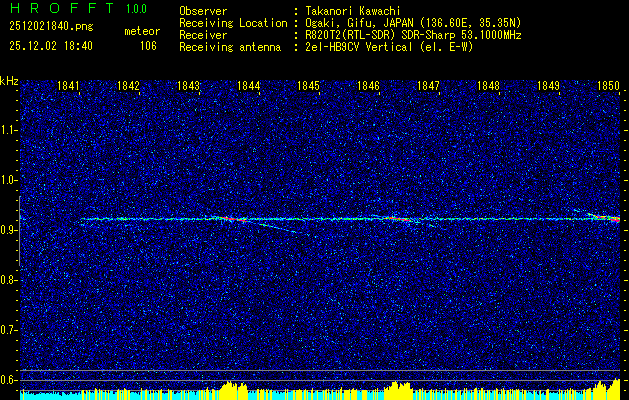Image resolution: width=629 pixels, height=400 pixels.
Task: Click the 1.1 kHz axis label
Action: click(x=9, y=130)
